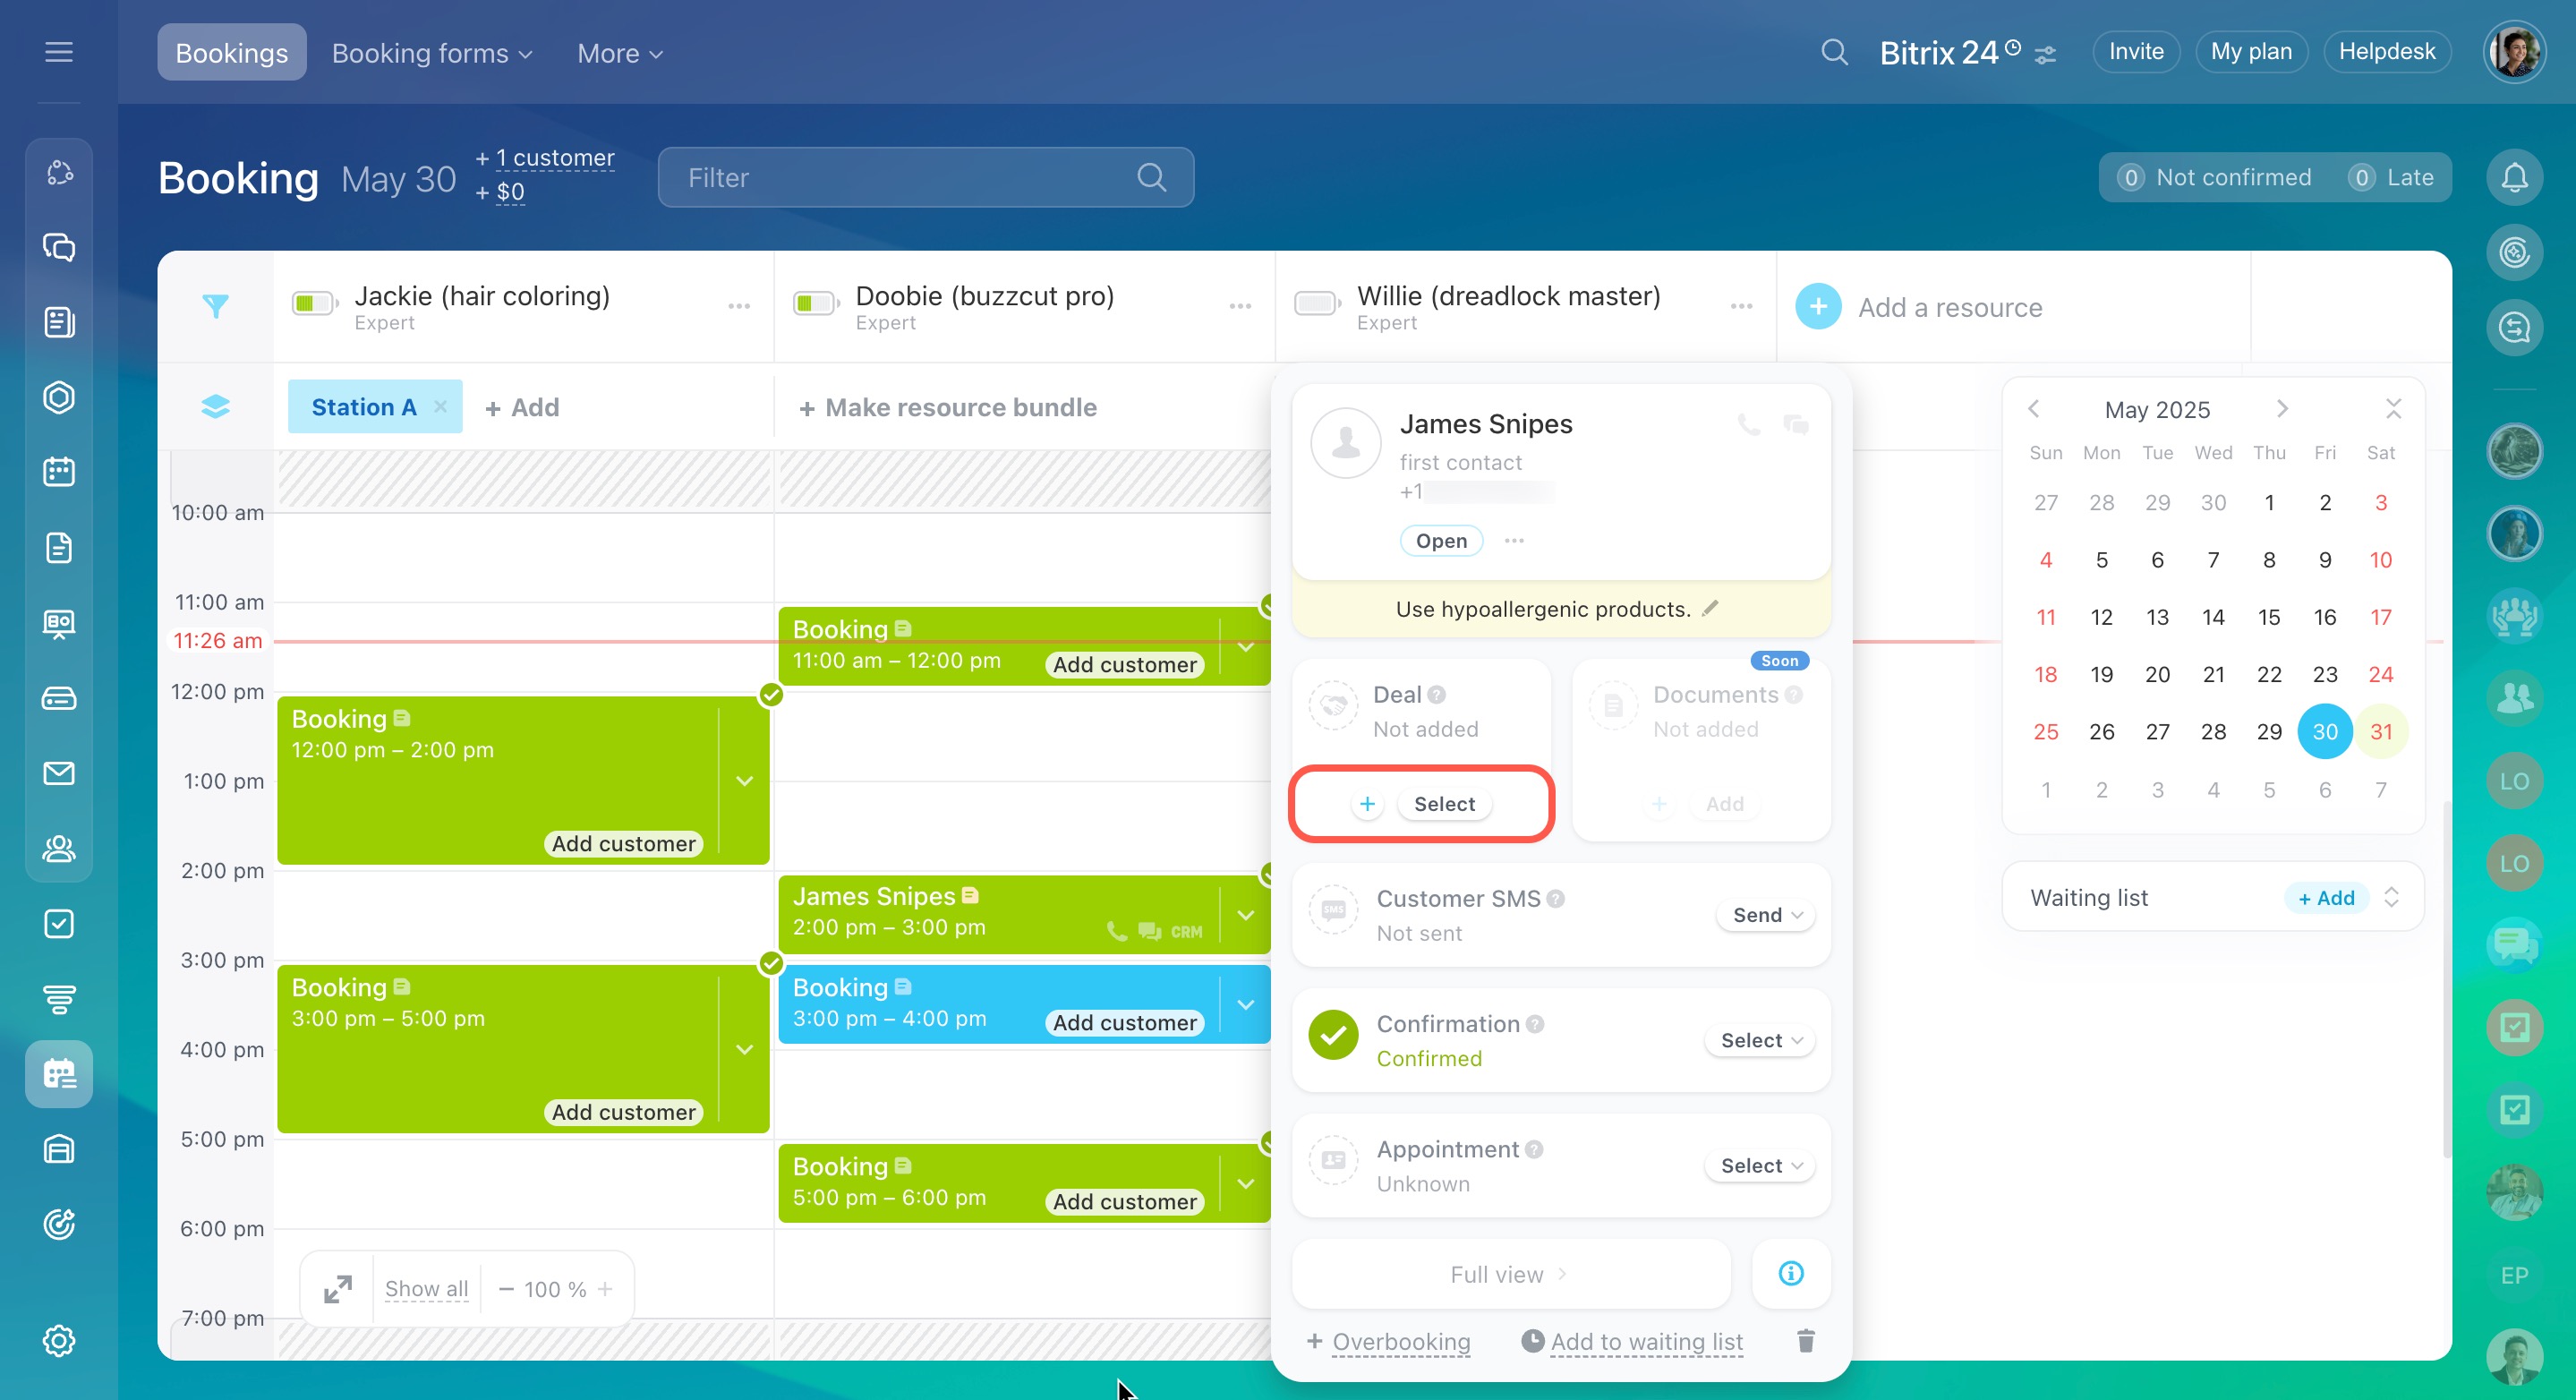
Task: Click the expand fullscreen arrows icon
Action: pos(338,1289)
